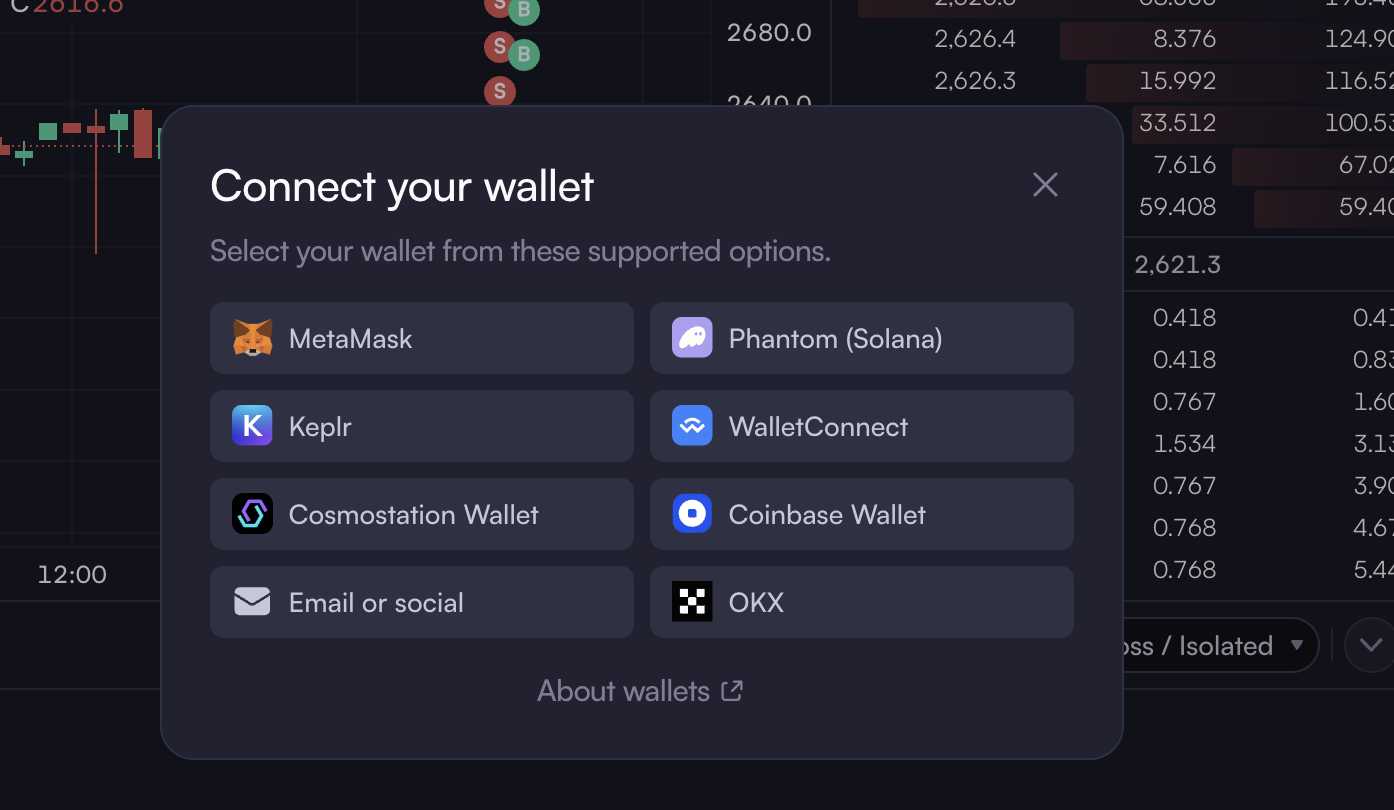This screenshot has width=1394, height=810.
Task: Click the 2,626.4 ask price row
Action: tap(1112, 39)
